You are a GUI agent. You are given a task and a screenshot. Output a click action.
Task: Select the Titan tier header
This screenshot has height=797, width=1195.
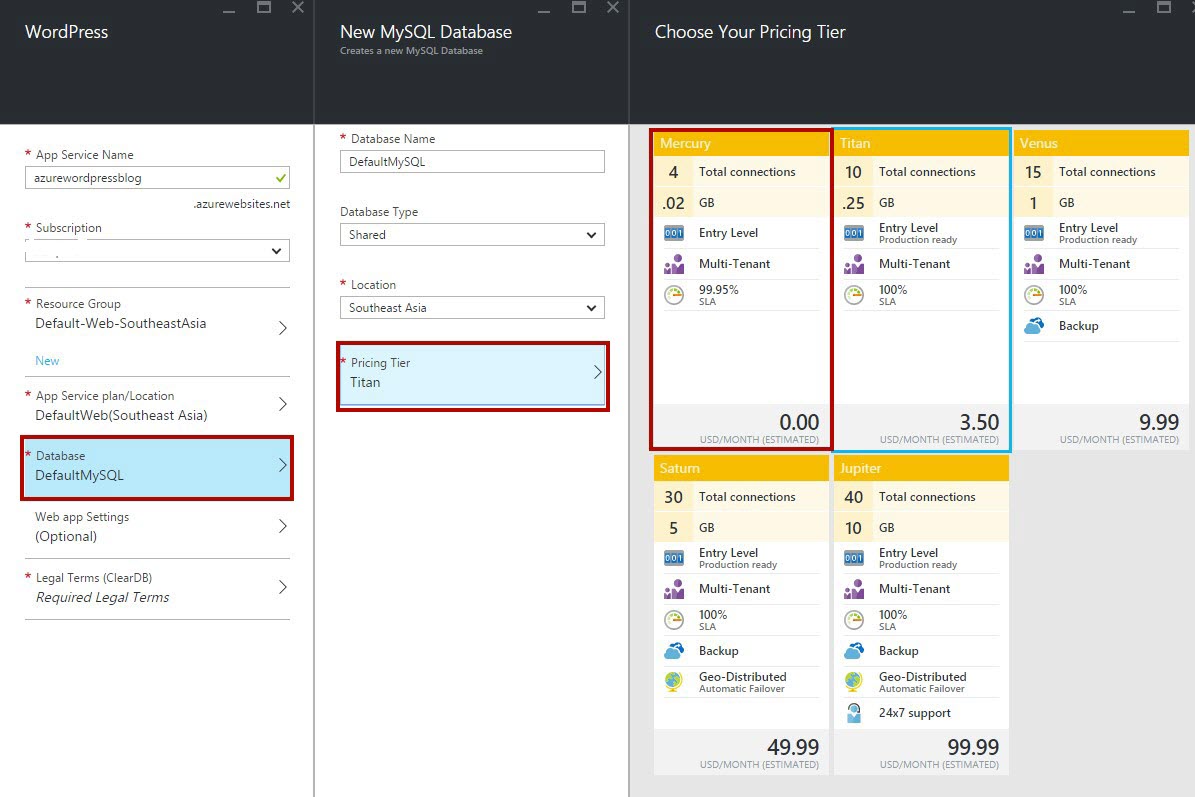coord(921,143)
